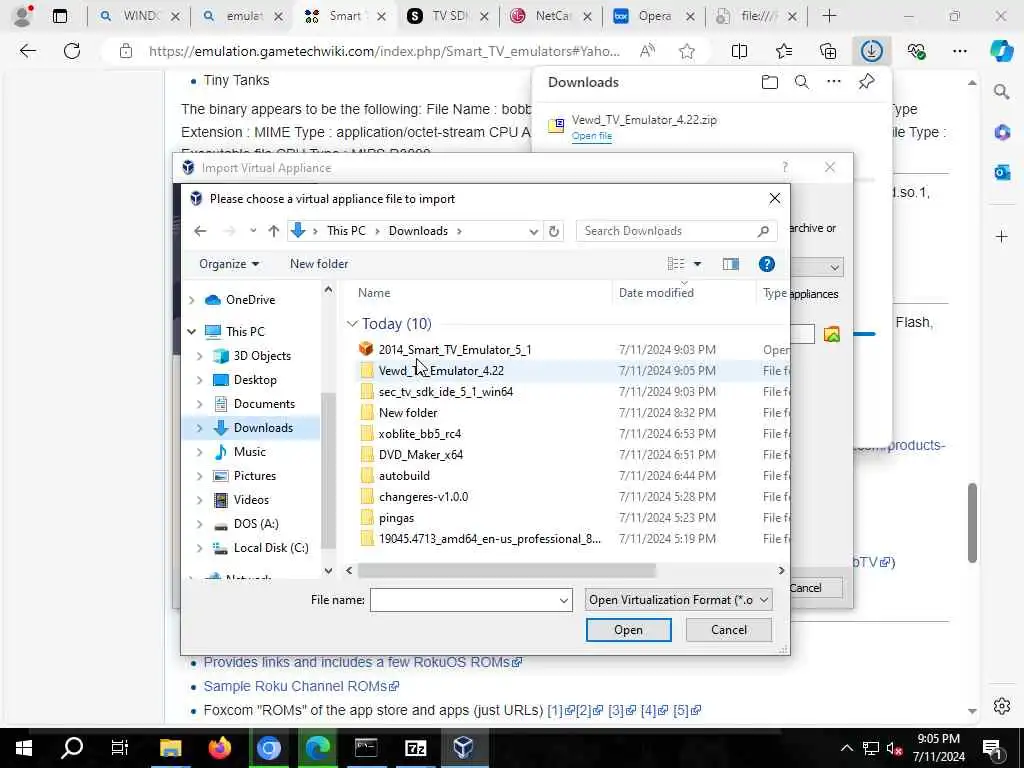
Task: Change the view layout icon
Action: (x=676, y=264)
